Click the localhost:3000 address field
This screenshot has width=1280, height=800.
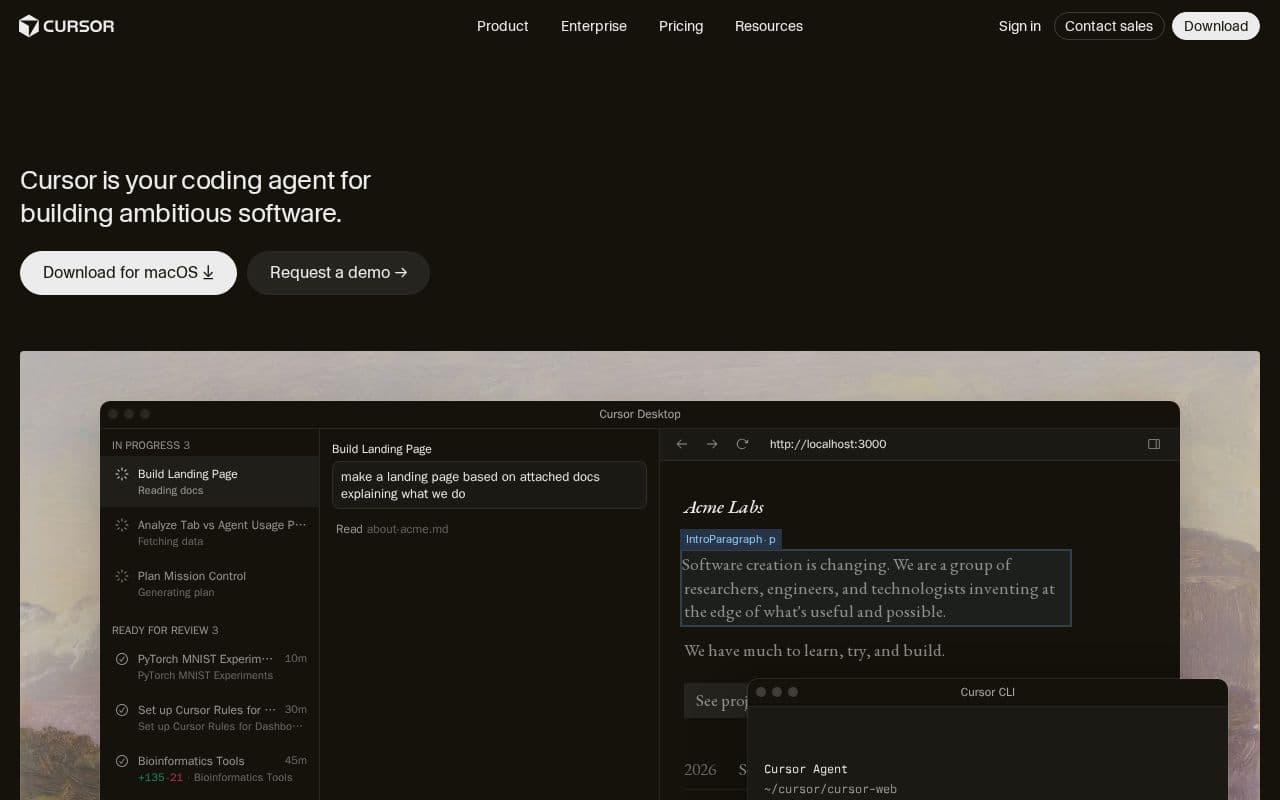tap(828, 444)
